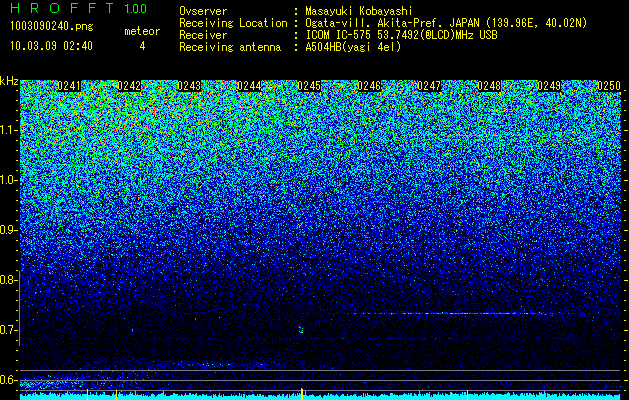Click the 0242 time label
This screenshot has height=400, width=629.
129,86
